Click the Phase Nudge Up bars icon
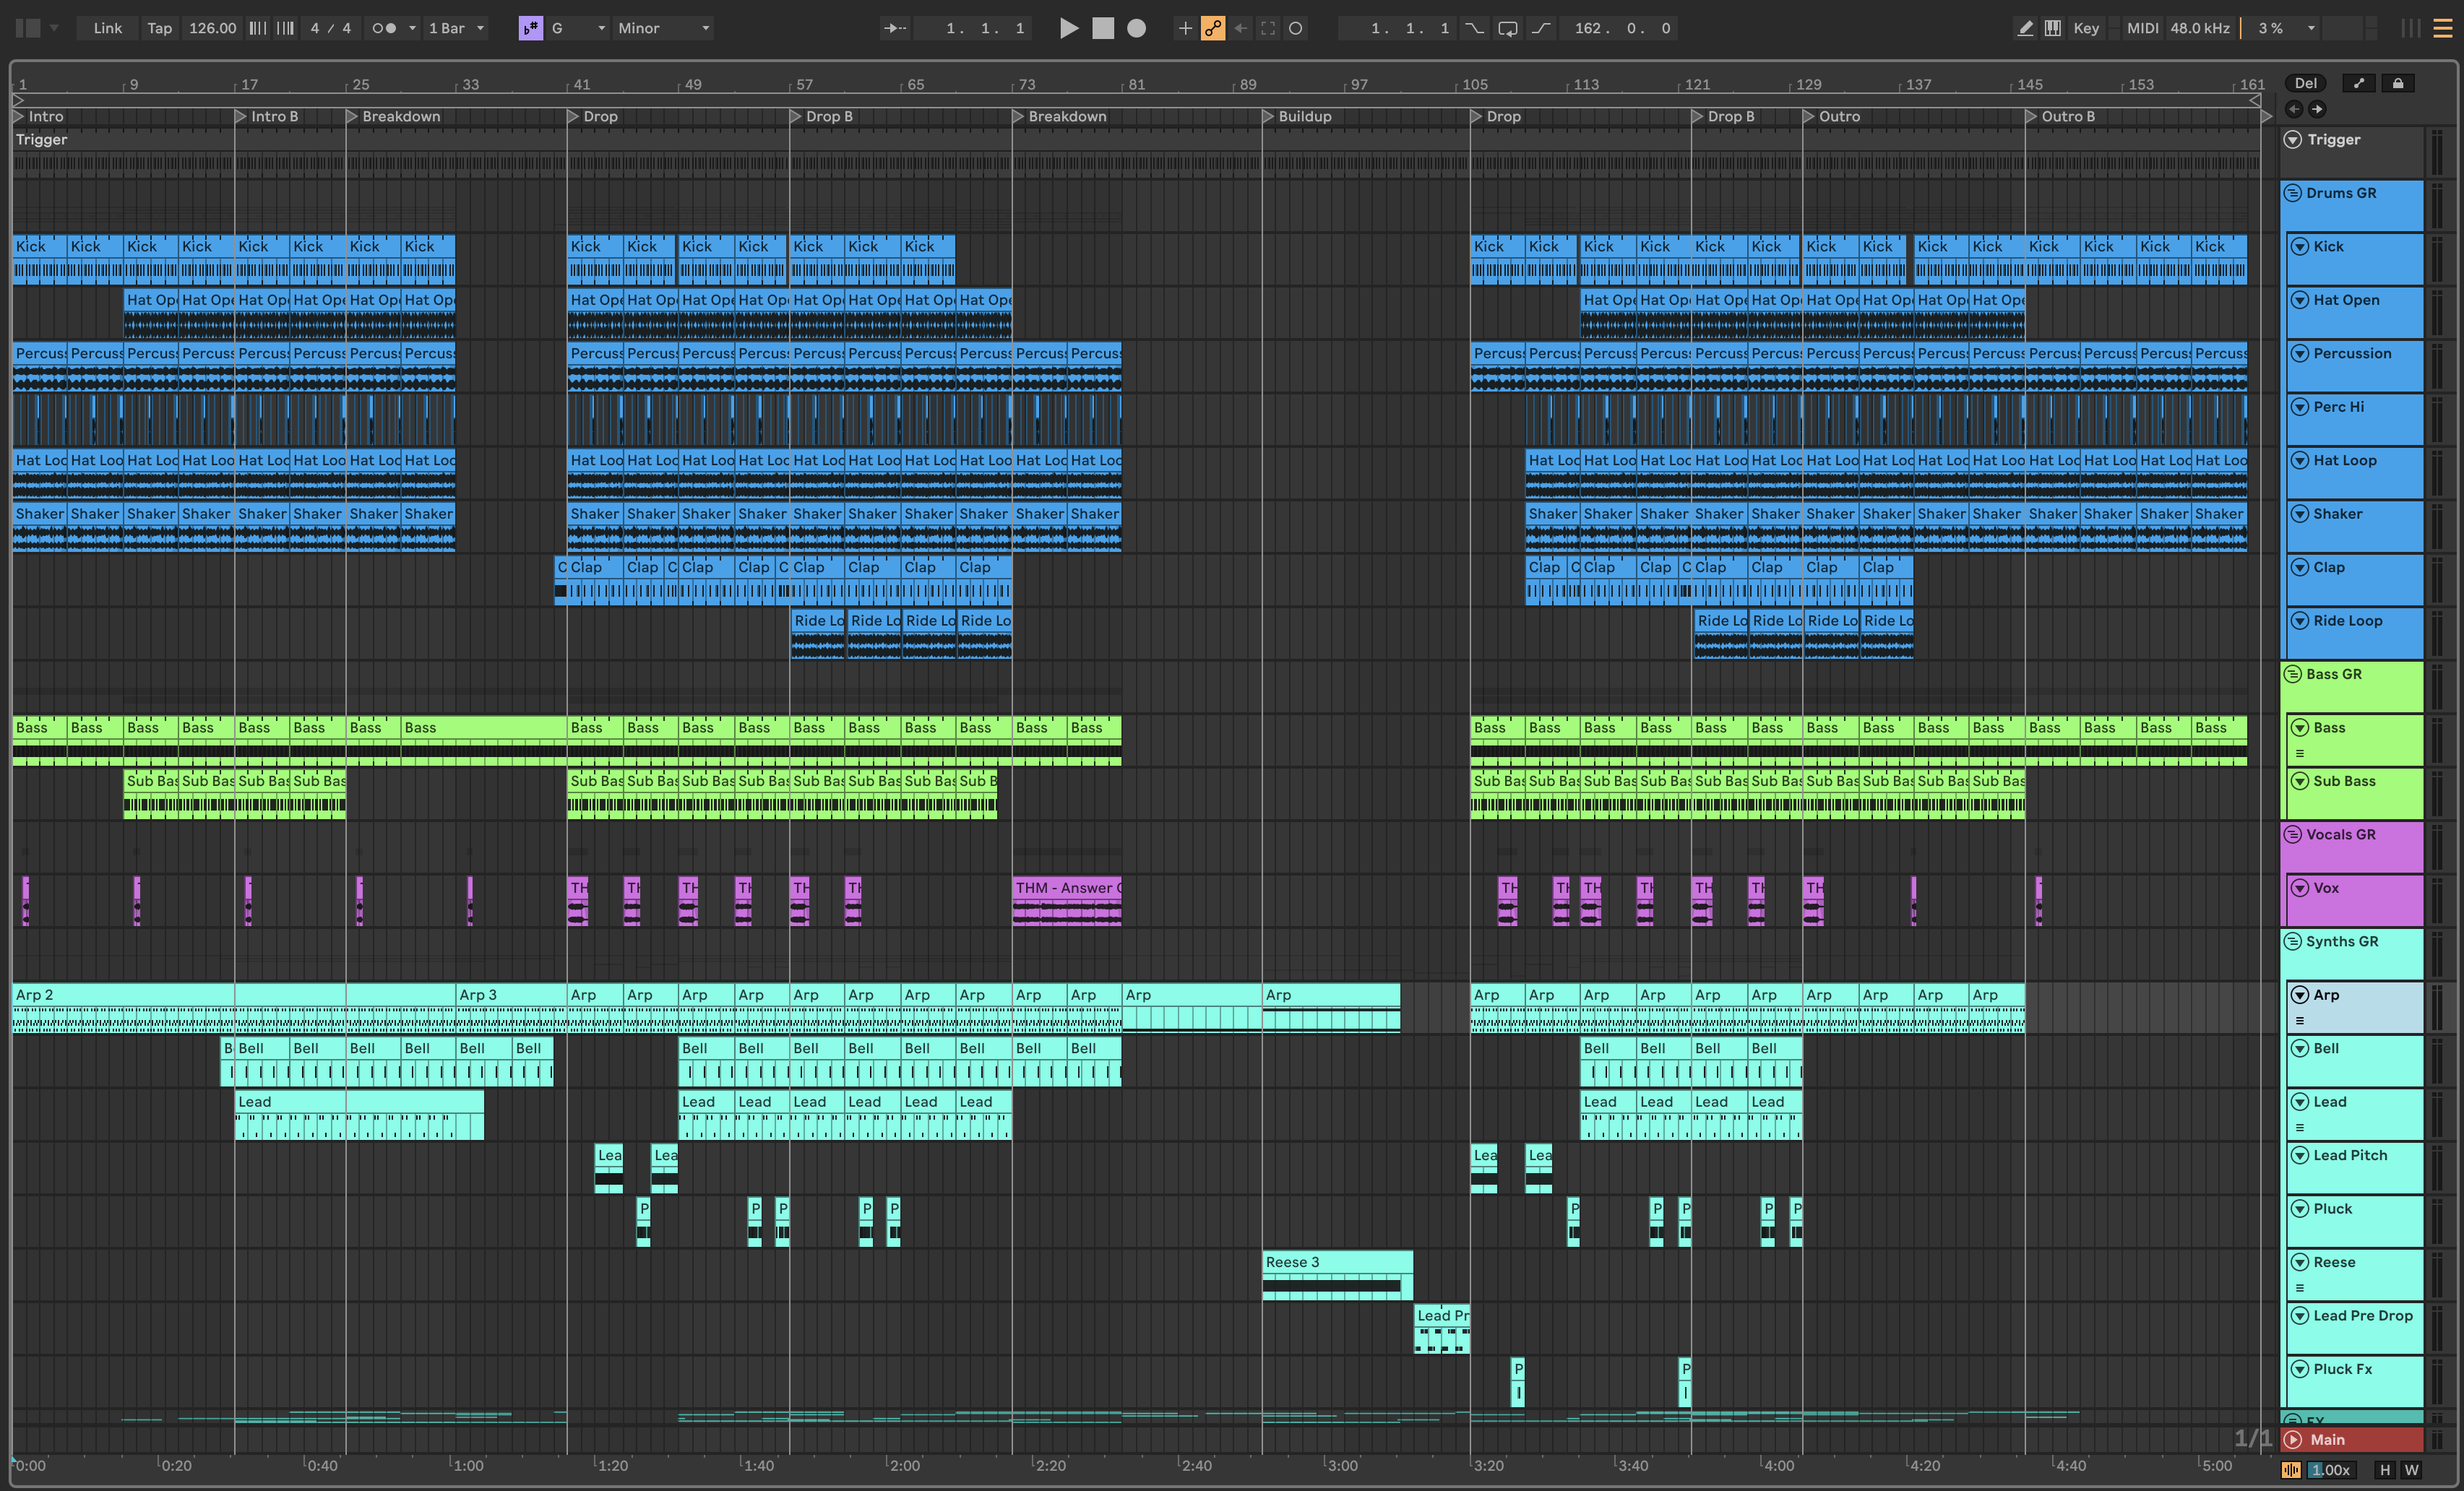This screenshot has height=1491, width=2464. (285, 28)
